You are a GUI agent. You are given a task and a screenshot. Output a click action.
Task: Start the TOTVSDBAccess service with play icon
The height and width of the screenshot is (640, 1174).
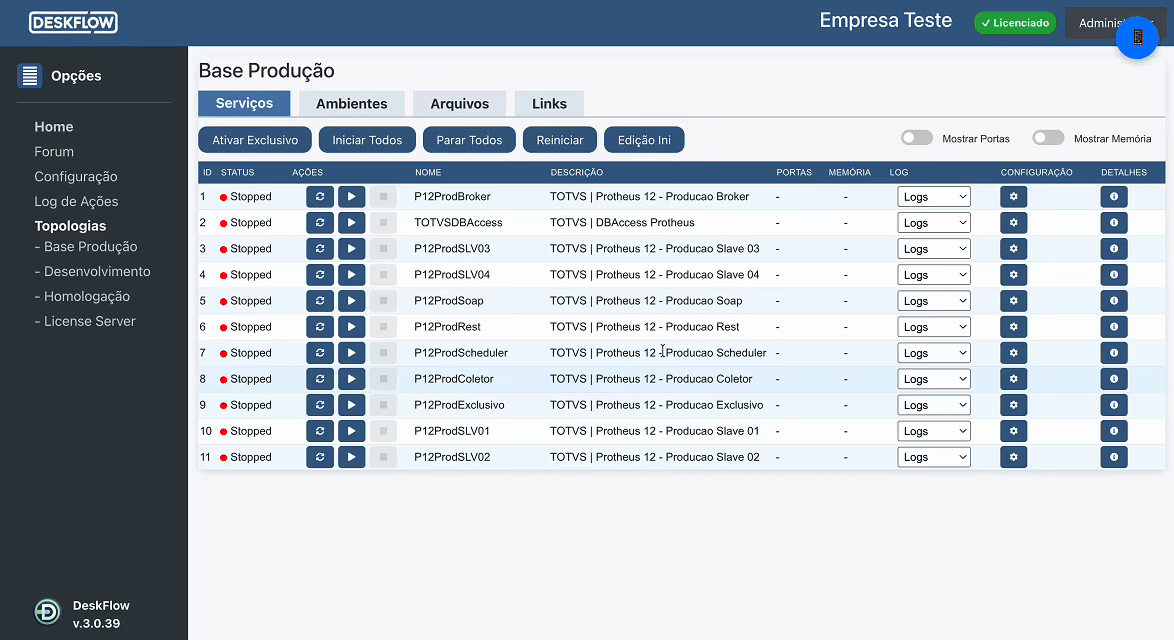[351, 223]
